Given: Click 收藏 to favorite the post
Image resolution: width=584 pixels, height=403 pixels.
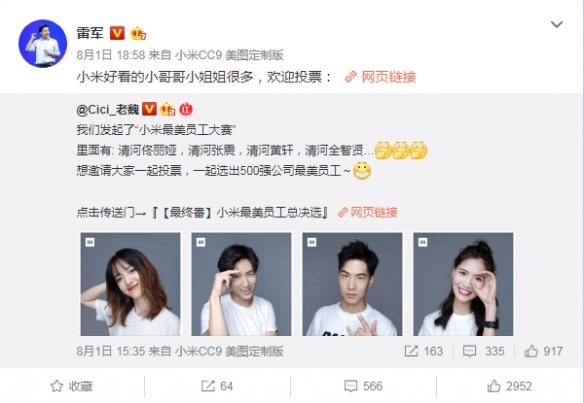Looking at the screenshot, I should point(71,386).
